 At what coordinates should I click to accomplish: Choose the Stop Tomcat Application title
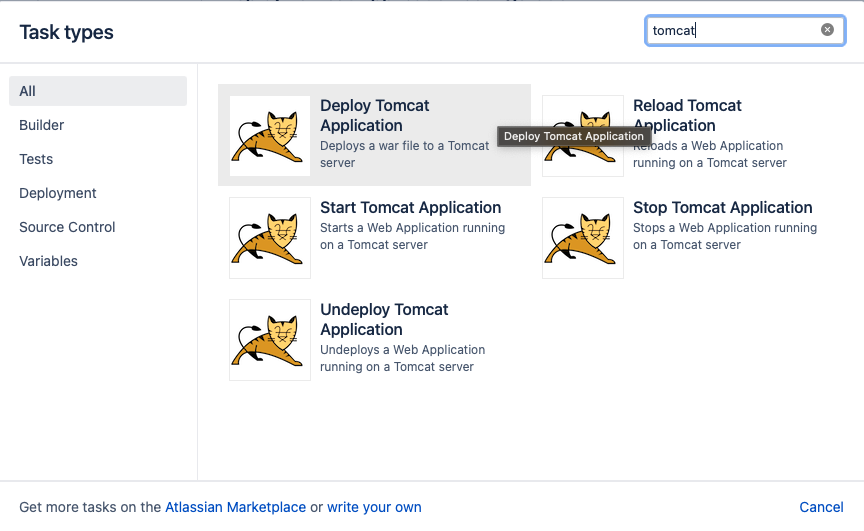tap(722, 208)
